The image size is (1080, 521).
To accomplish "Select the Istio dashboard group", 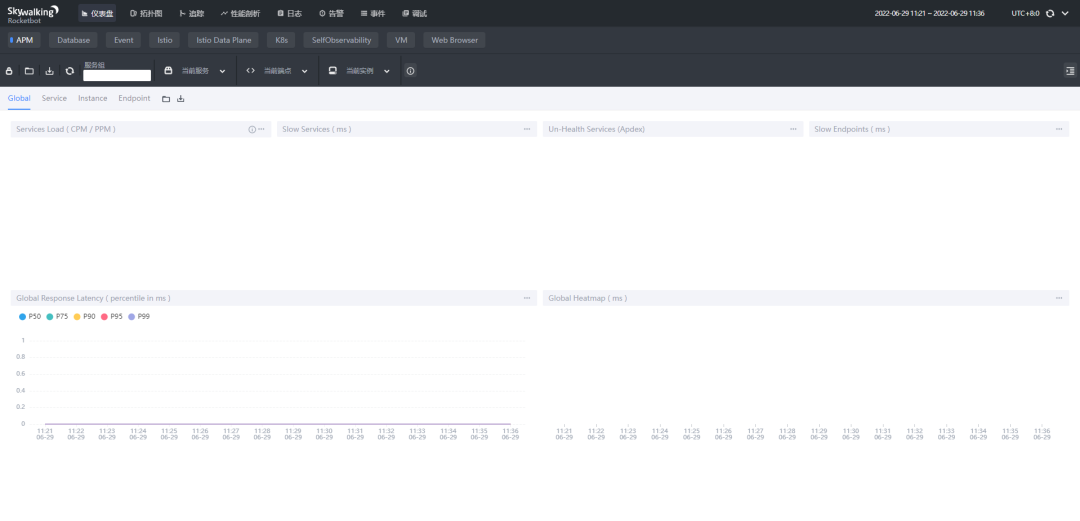I will [165, 40].
